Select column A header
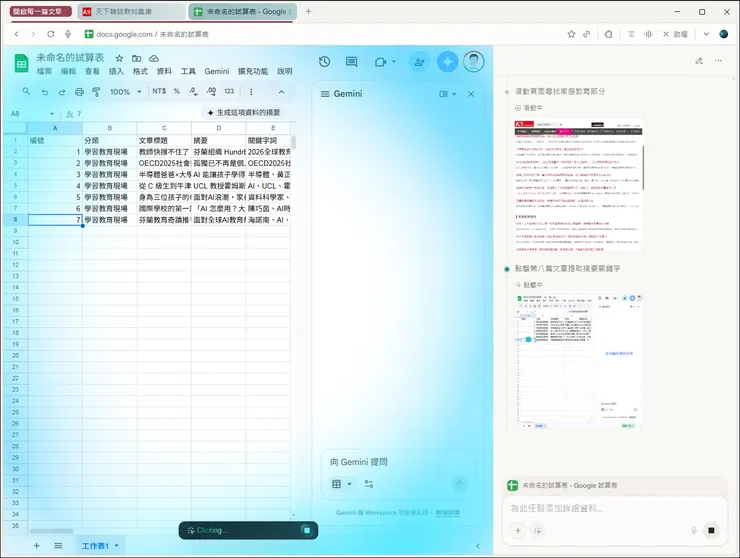Screen dimensions: 740x558 coord(55,128)
